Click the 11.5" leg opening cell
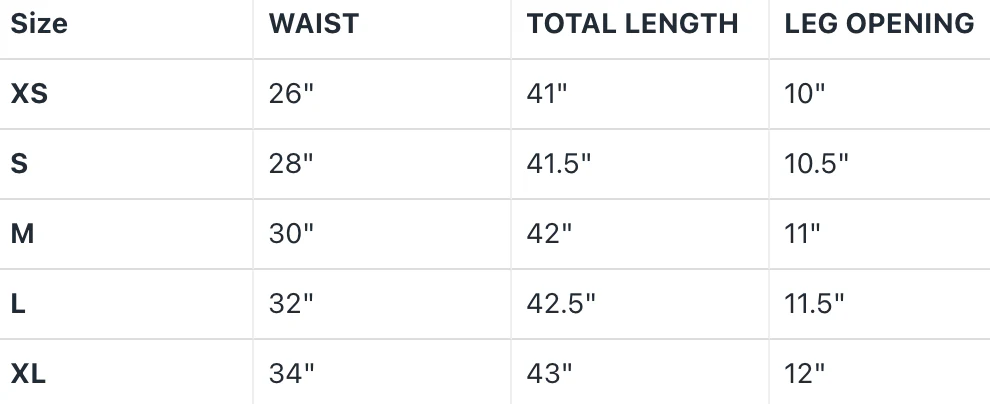 pos(815,304)
